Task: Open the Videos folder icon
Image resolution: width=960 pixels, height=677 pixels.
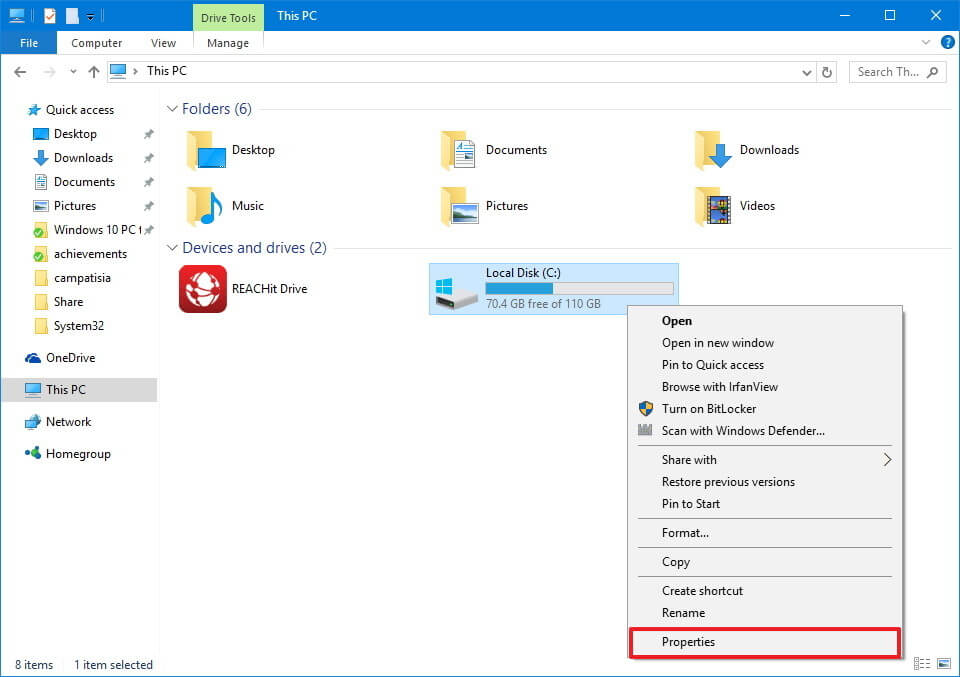Action: (713, 206)
